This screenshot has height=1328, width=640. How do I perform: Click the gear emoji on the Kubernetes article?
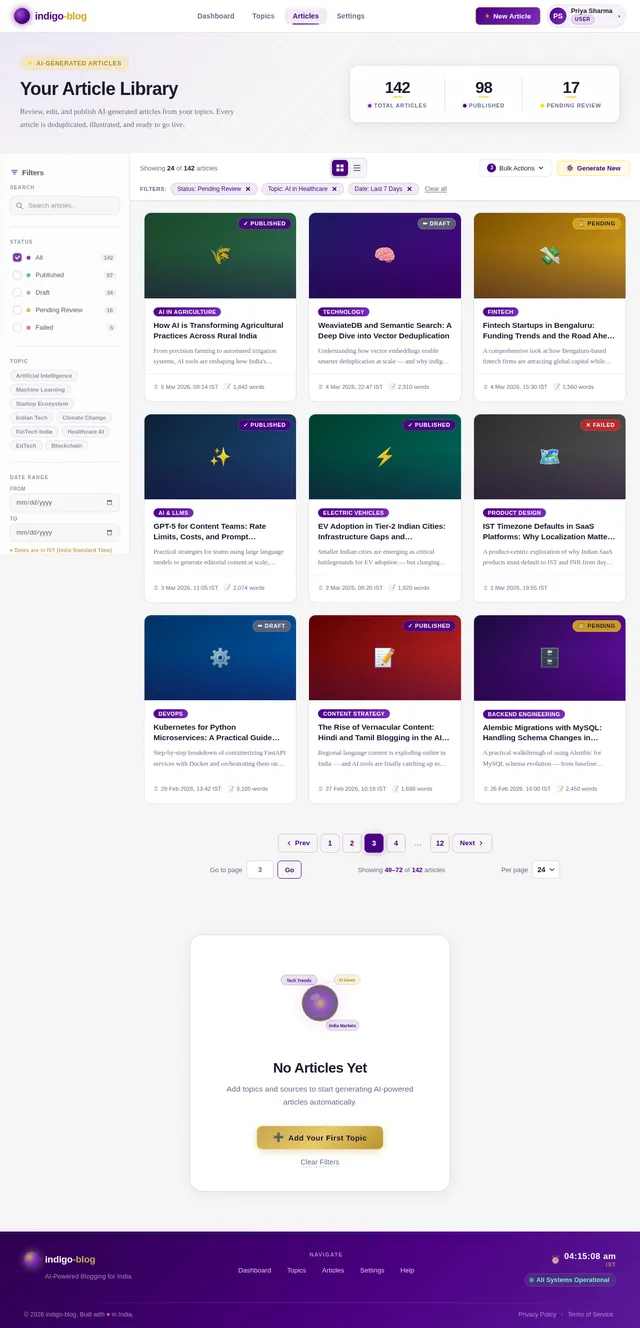coord(219,657)
